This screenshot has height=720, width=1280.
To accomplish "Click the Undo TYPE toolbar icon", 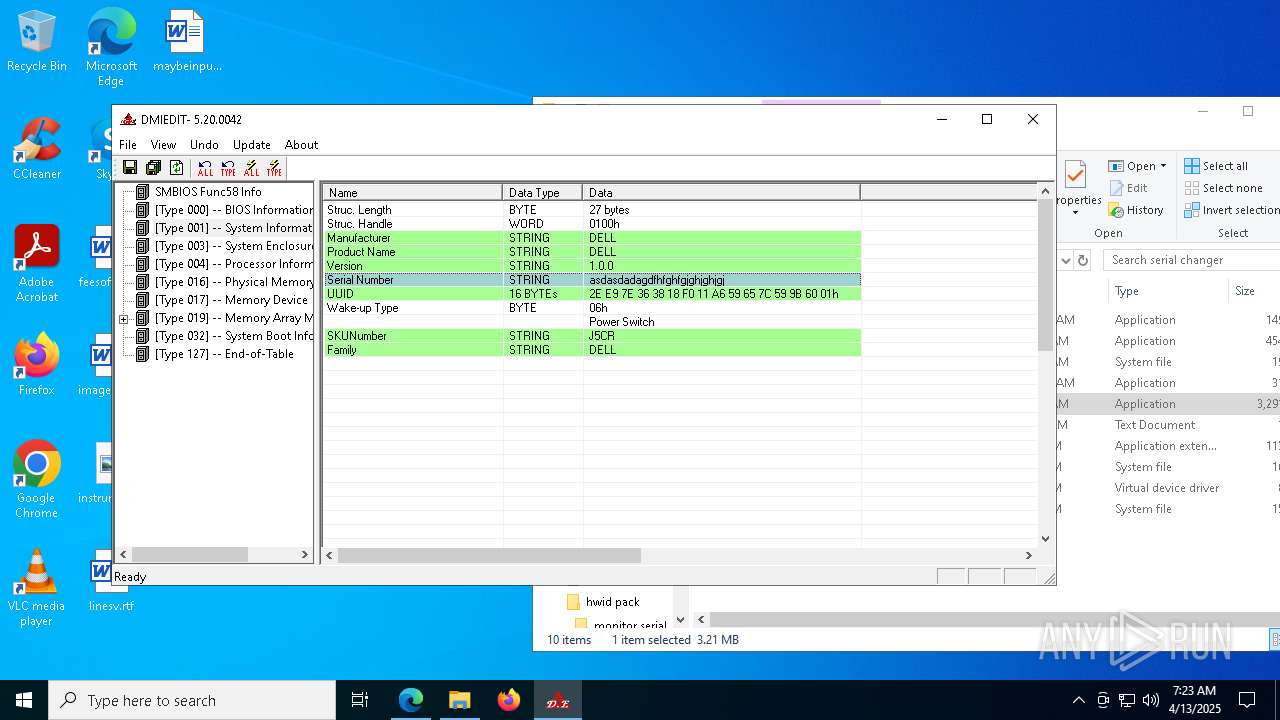I will coord(228,168).
